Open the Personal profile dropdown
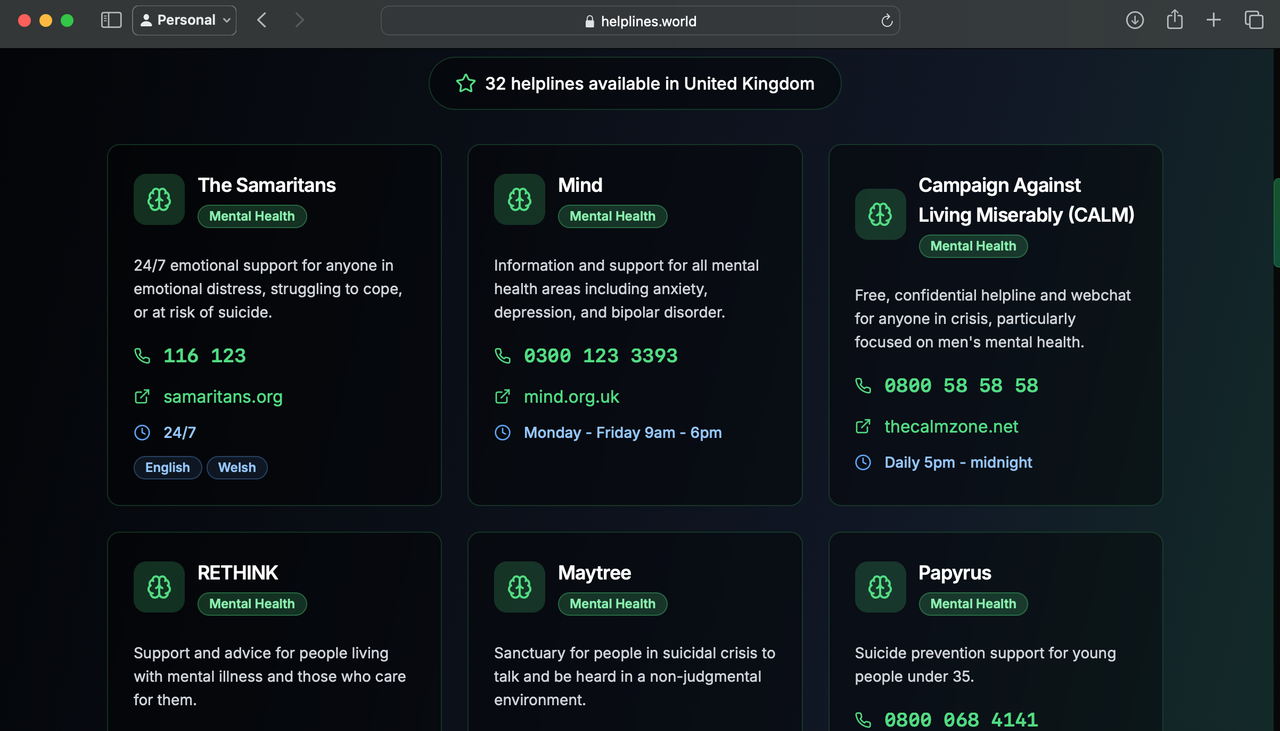The width and height of the screenshot is (1280, 731). click(x=184, y=20)
